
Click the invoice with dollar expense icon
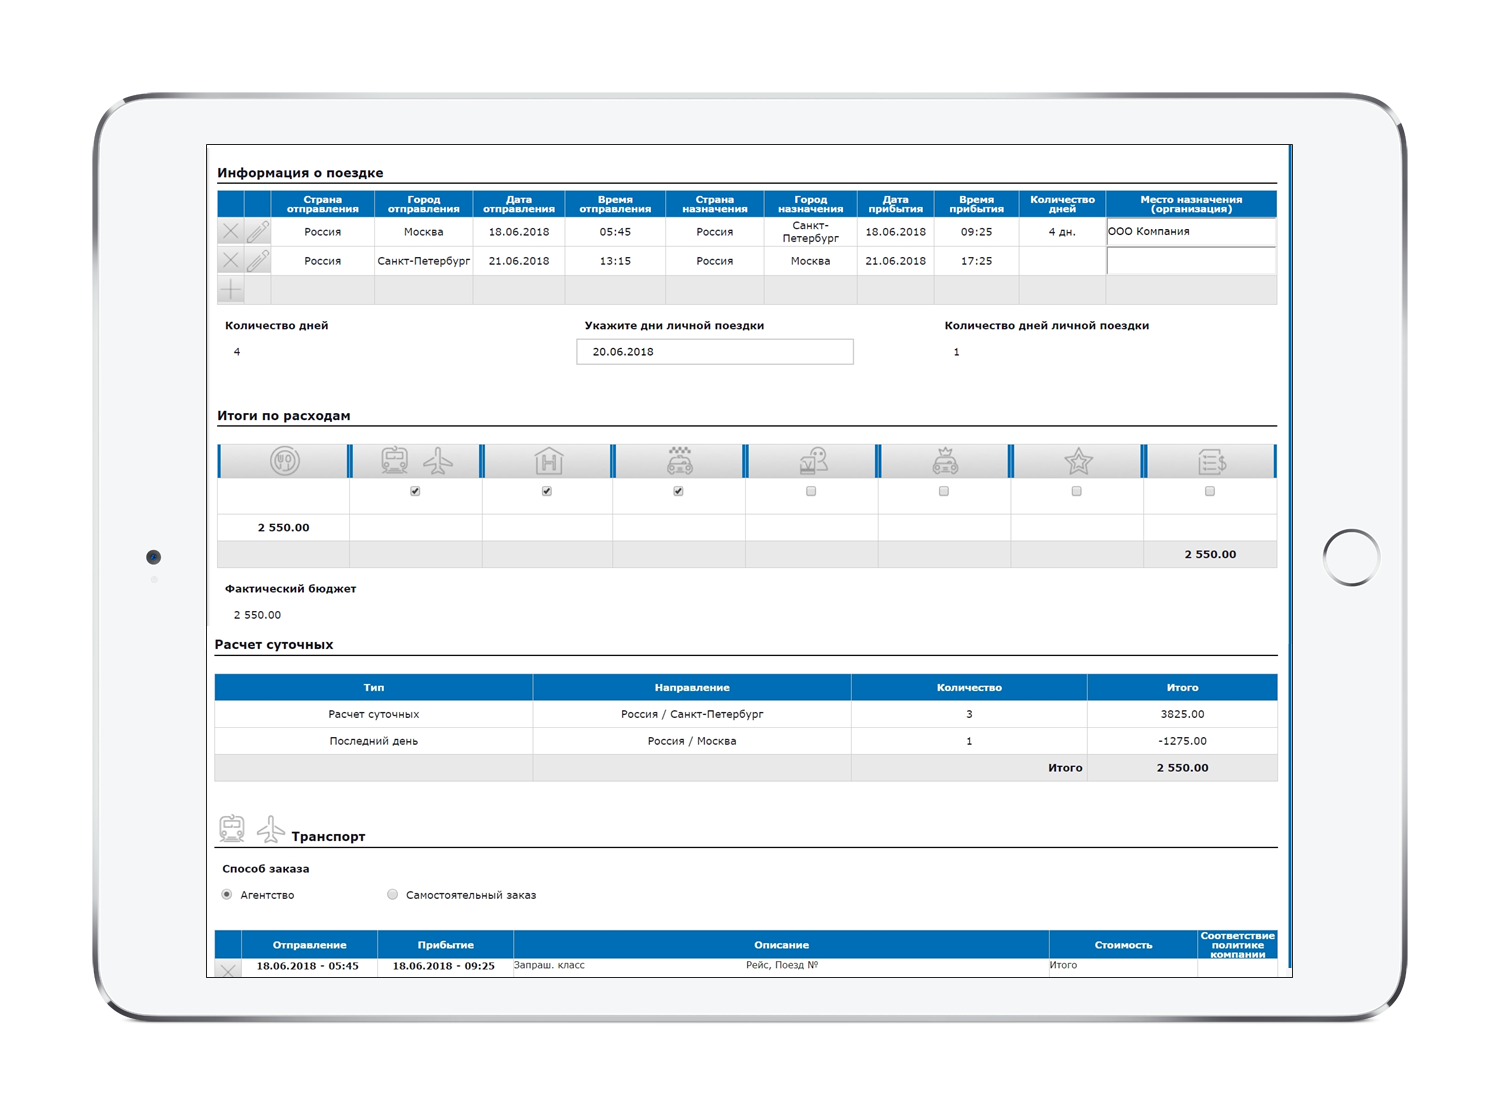point(1211,461)
